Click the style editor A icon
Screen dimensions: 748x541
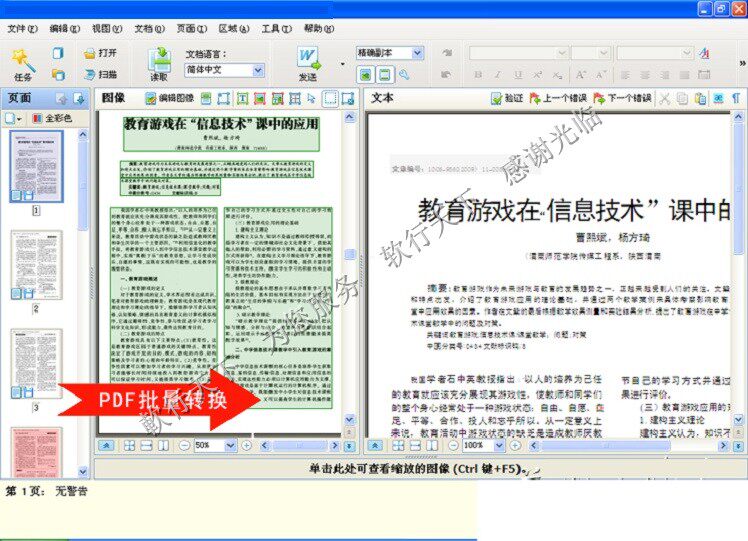(705, 53)
